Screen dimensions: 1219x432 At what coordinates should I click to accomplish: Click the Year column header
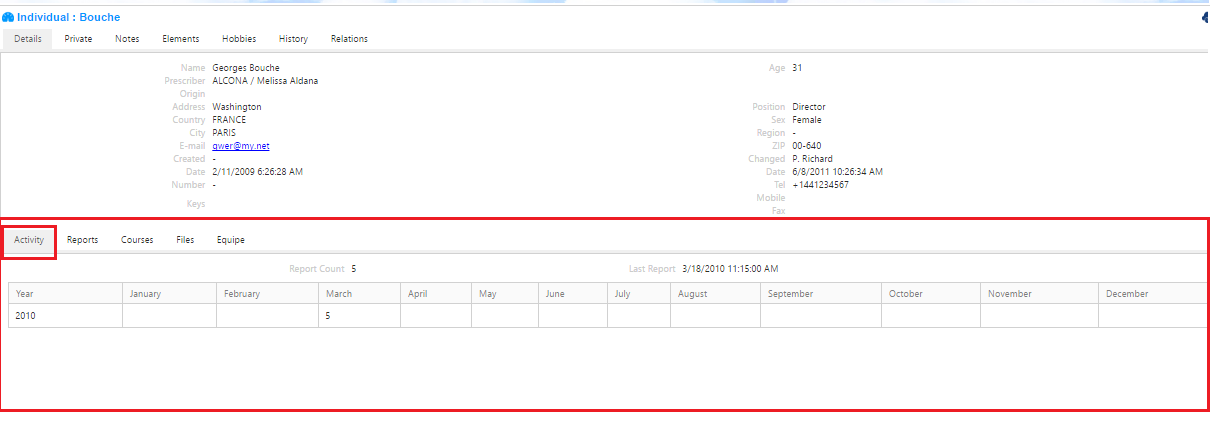coord(25,294)
